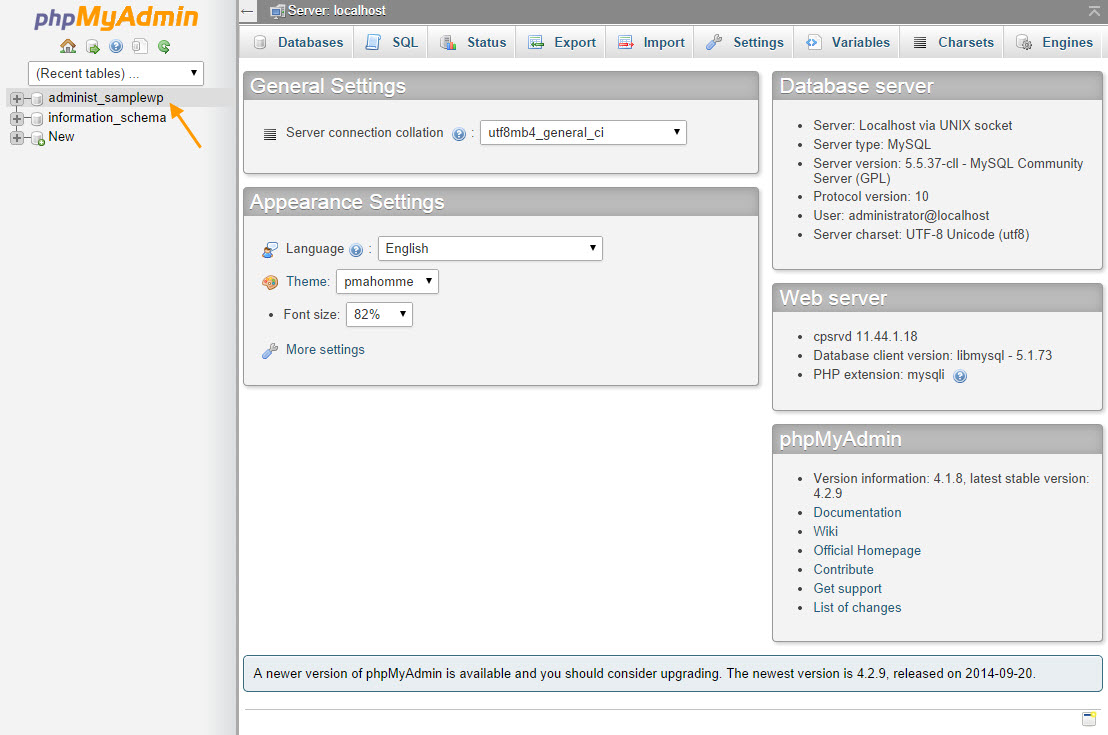This screenshot has width=1108, height=735.
Task: Click the back arrow beside Server: localhost
Action: pos(247,11)
